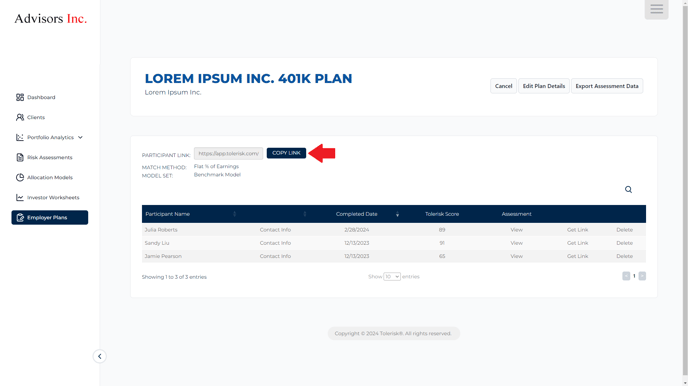This screenshot has height=386, width=688.
Task: Open Clients menu item
Action: click(x=36, y=117)
